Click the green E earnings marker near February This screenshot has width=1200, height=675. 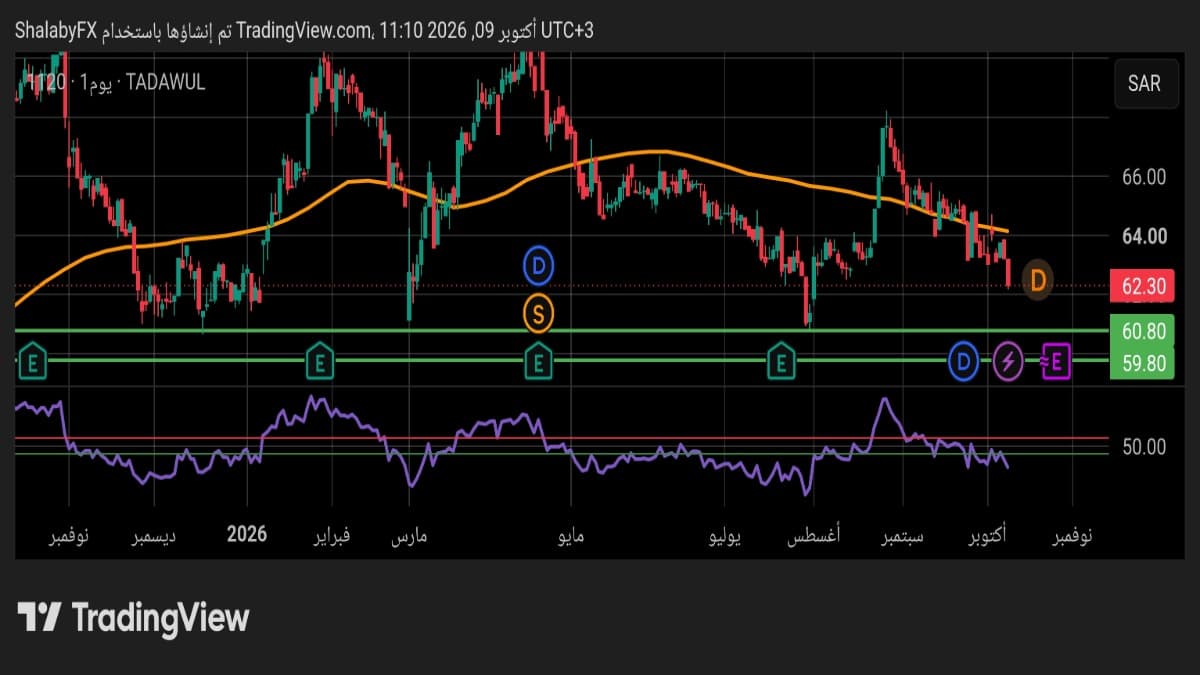(319, 360)
